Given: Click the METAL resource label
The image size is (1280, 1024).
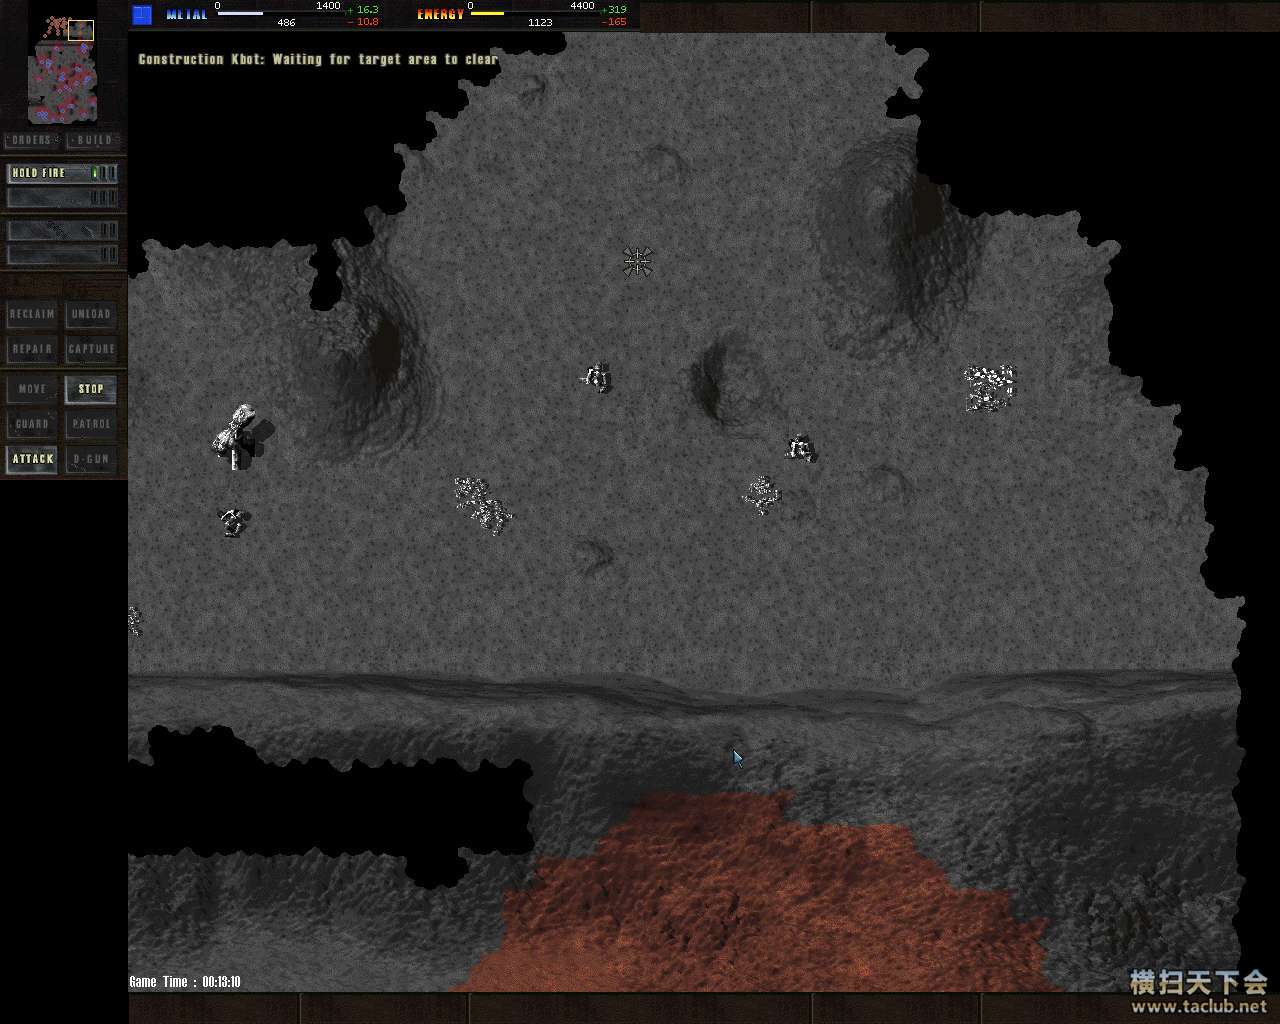Looking at the screenshot, I should click(x=187, y=15).
